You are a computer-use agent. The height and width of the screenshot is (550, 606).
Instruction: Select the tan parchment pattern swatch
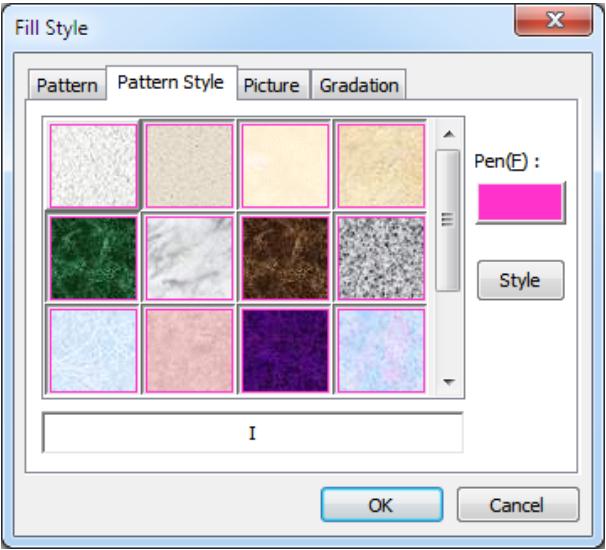[x=380, y=166]
